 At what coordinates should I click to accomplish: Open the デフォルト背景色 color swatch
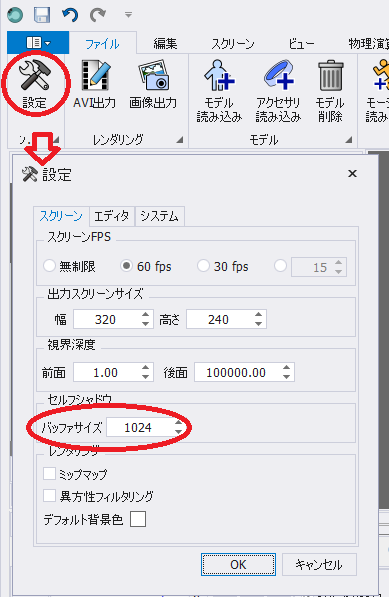pos(138,519)
